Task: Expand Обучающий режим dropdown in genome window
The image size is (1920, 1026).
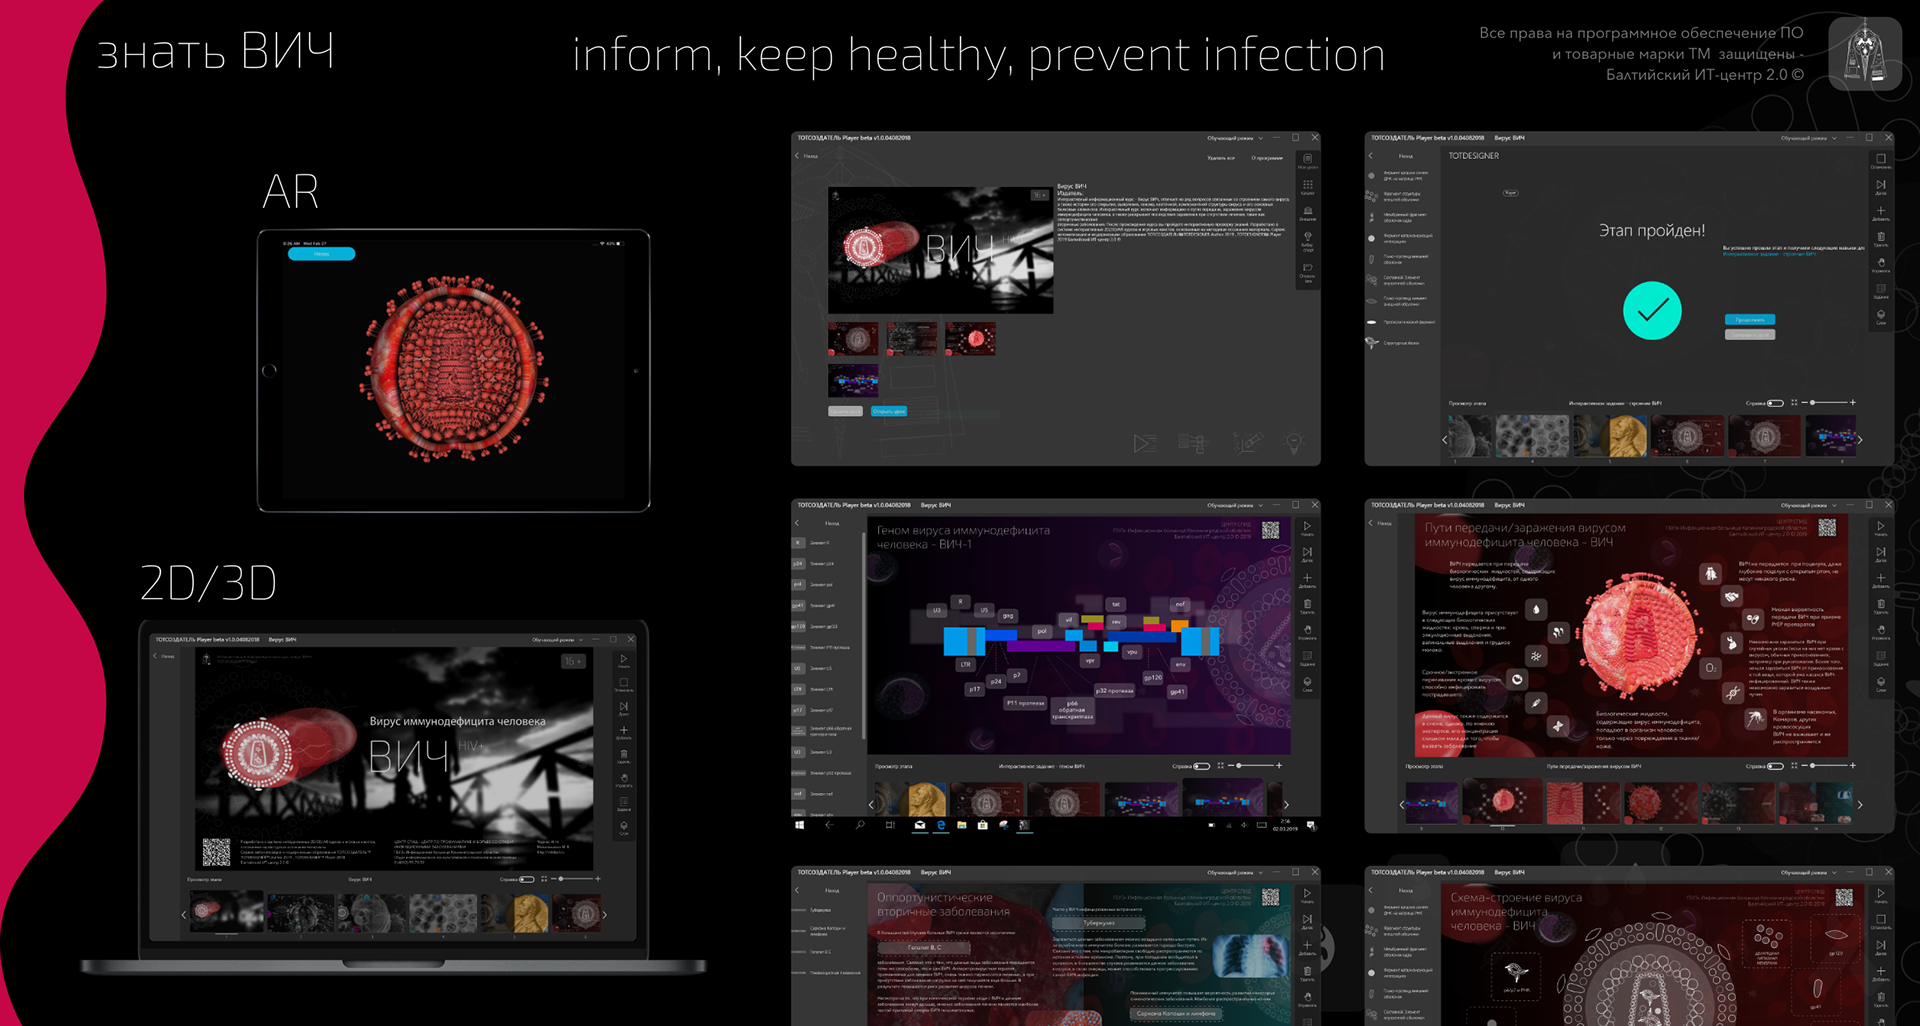Action: tap(1235, 505)
